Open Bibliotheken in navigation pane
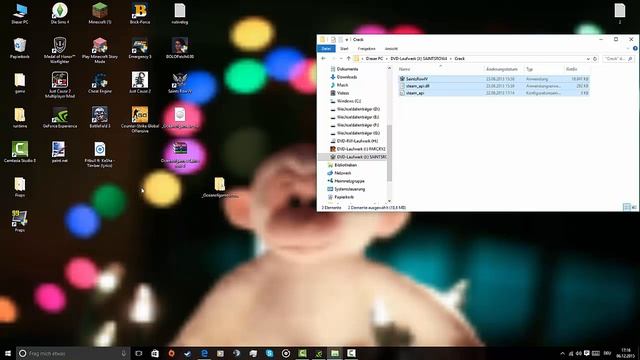The width and height of the screenshot is (640, 360). [345, 165]
